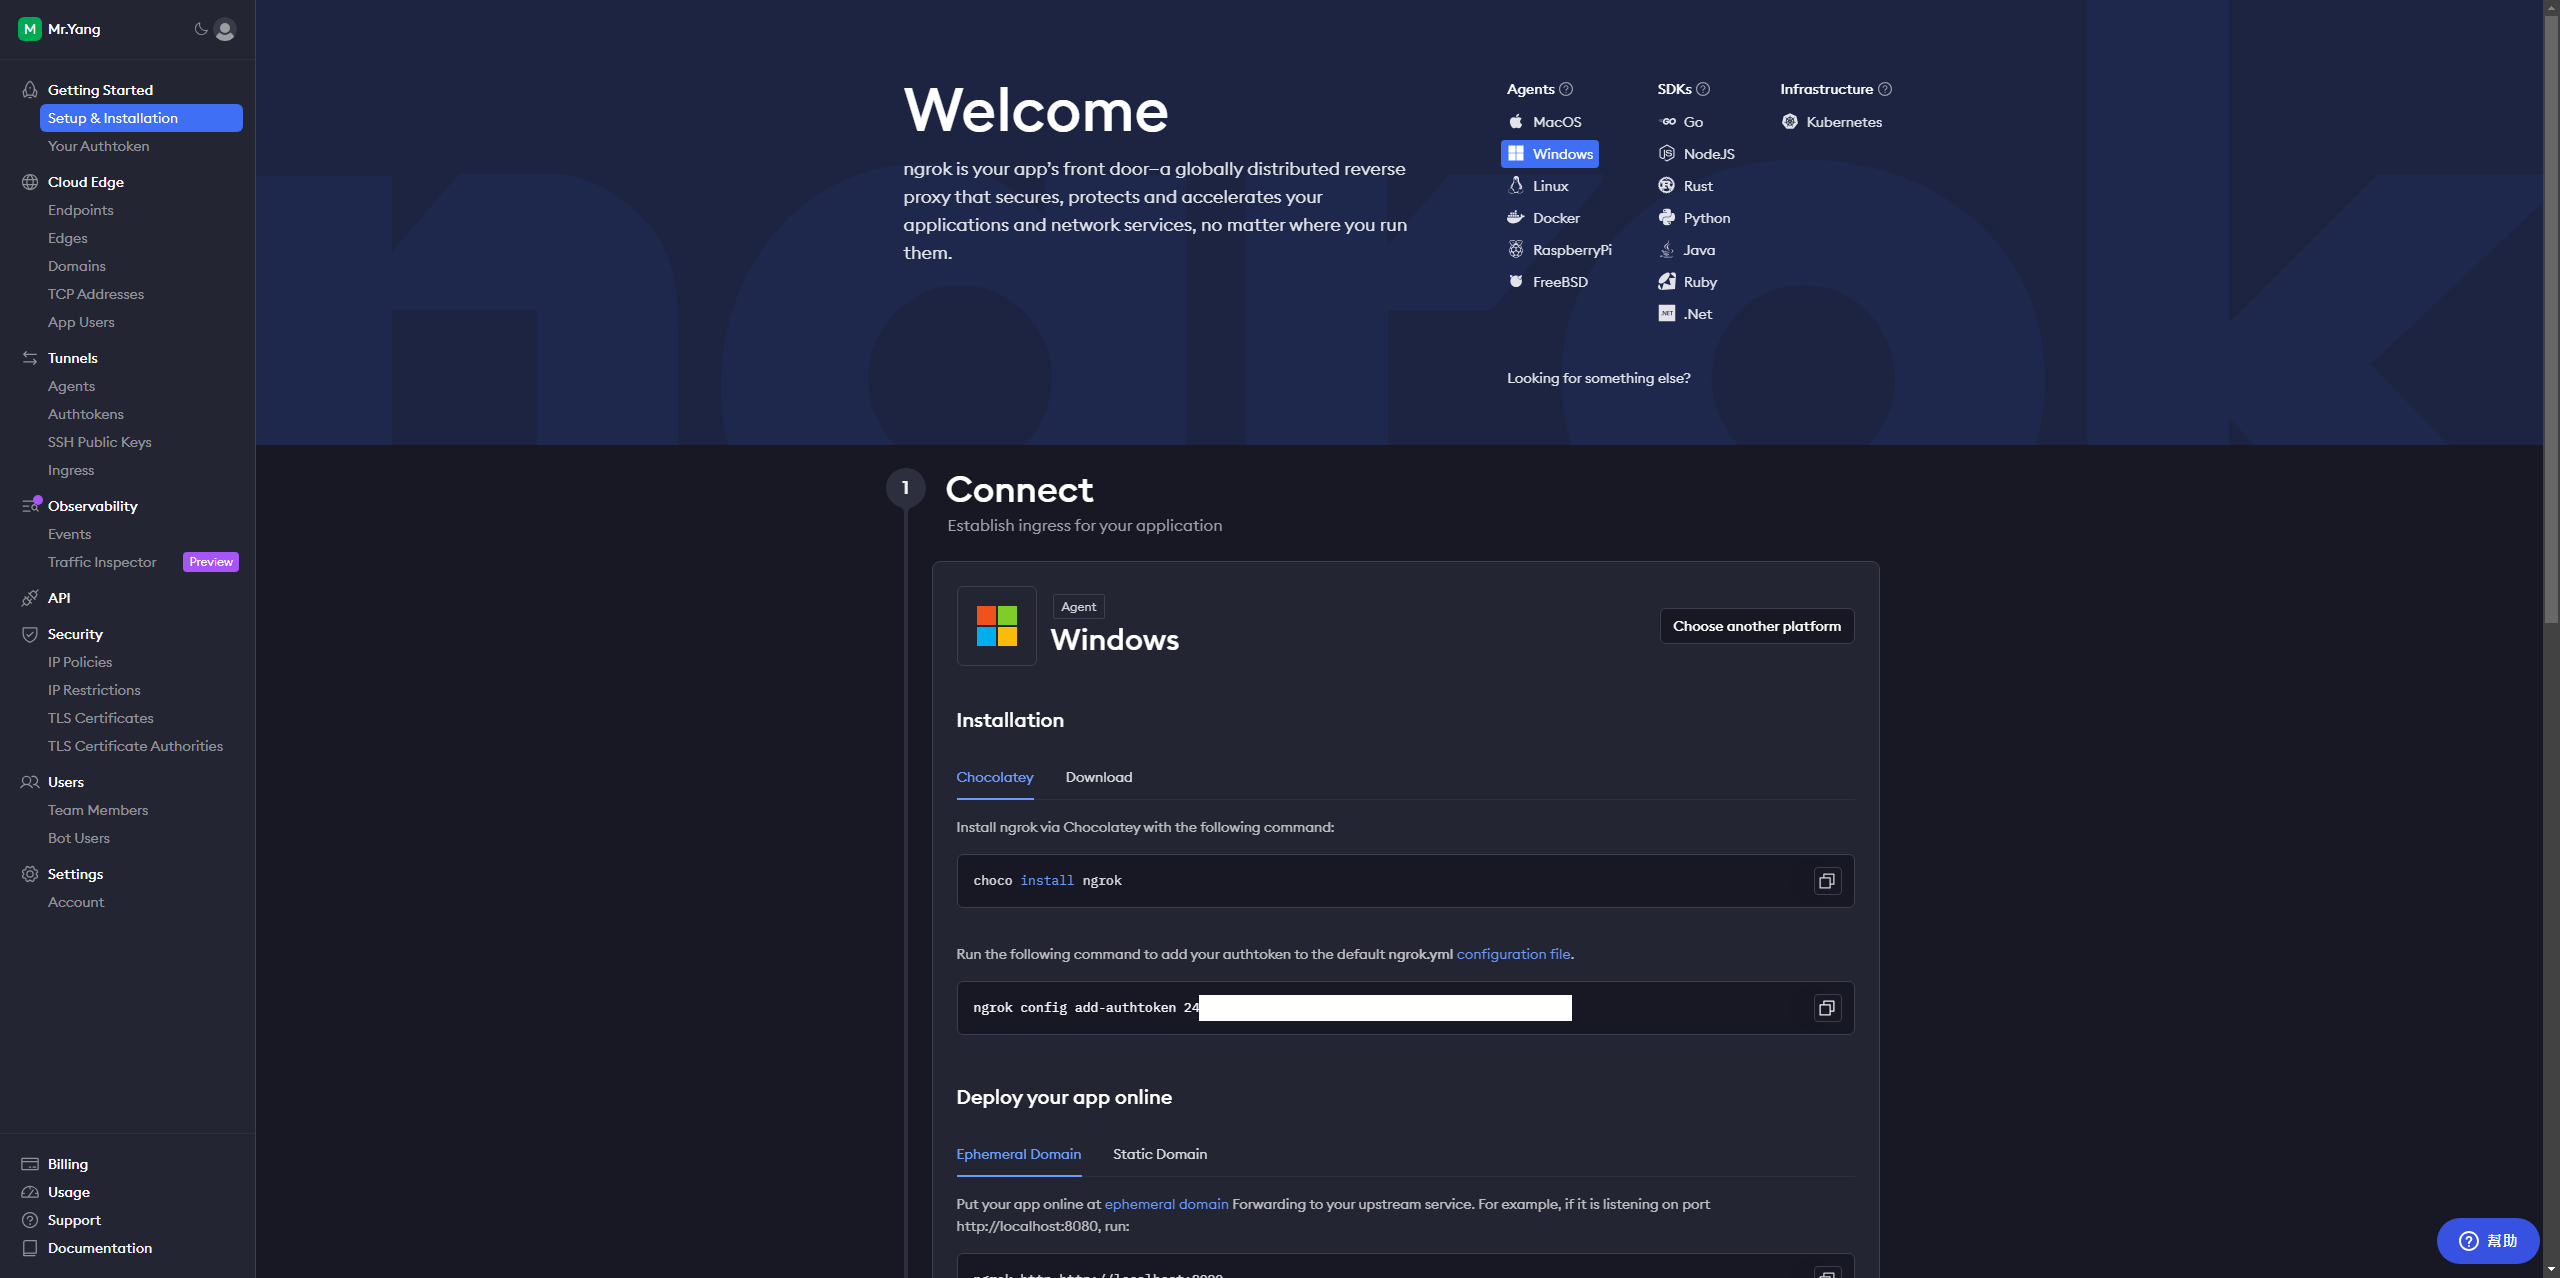Click the Chocolatey installation tab
Image resolution: width=2560 pixels, height=1278 pixels.
click(x=994, y=777)
